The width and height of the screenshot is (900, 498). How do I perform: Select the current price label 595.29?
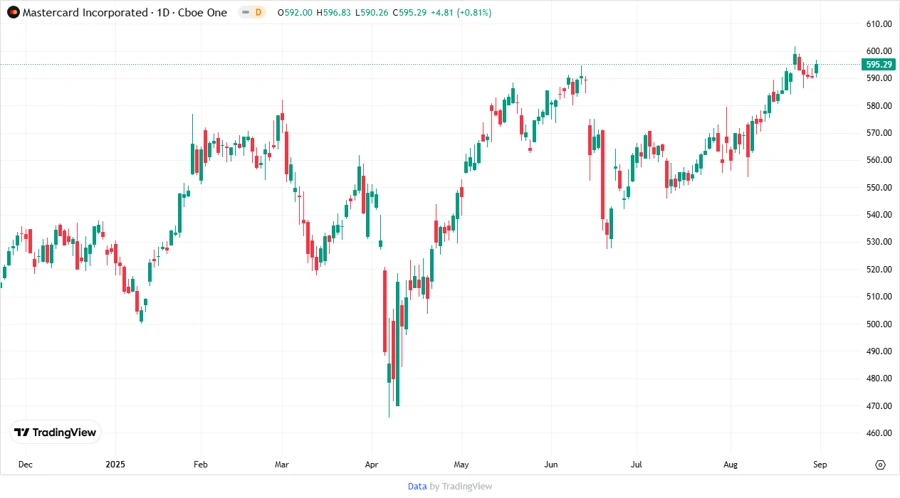[879, 65]
